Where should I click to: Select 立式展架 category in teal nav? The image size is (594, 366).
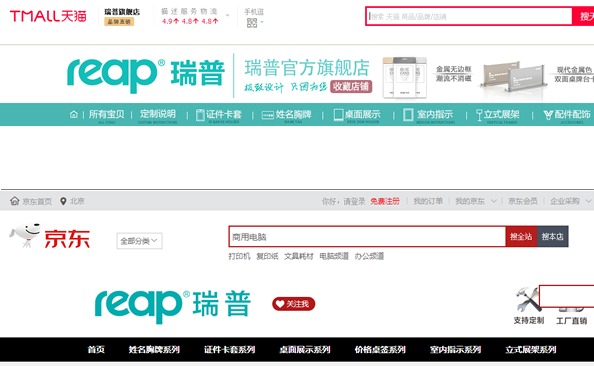pyautogui.click(x=497, y=115)
